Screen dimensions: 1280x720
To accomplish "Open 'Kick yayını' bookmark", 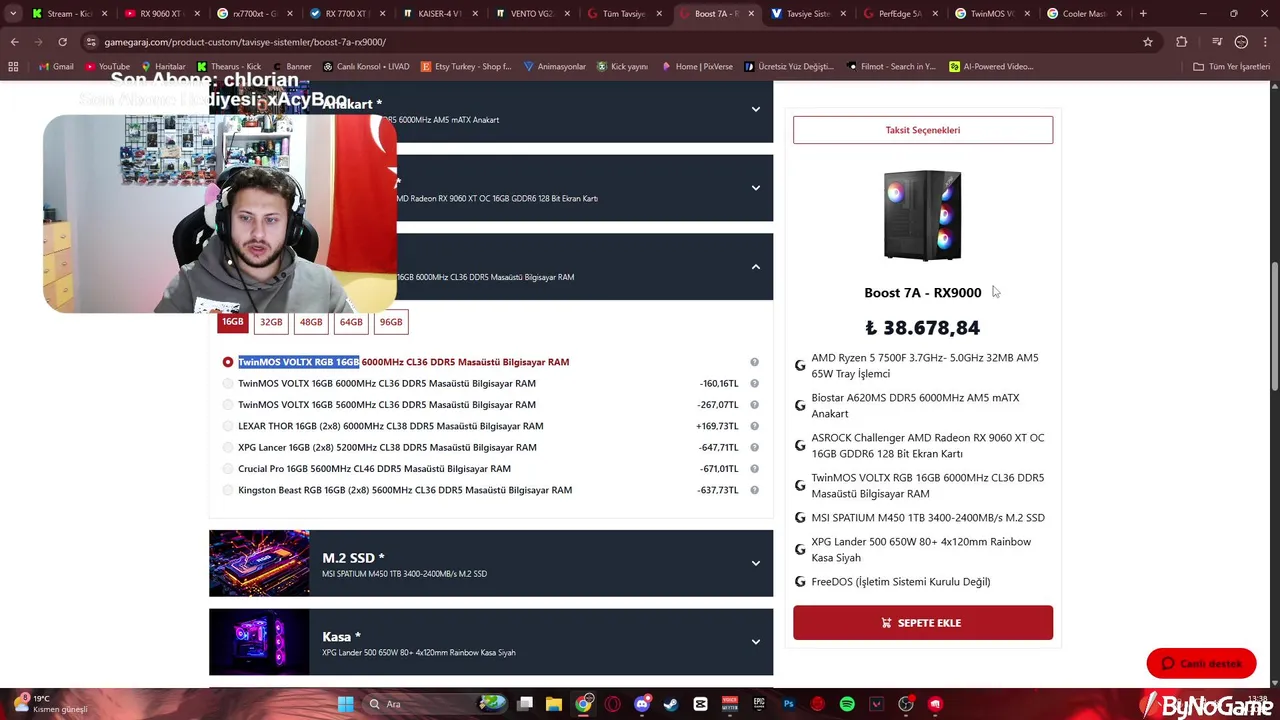I will pos(623,66).
